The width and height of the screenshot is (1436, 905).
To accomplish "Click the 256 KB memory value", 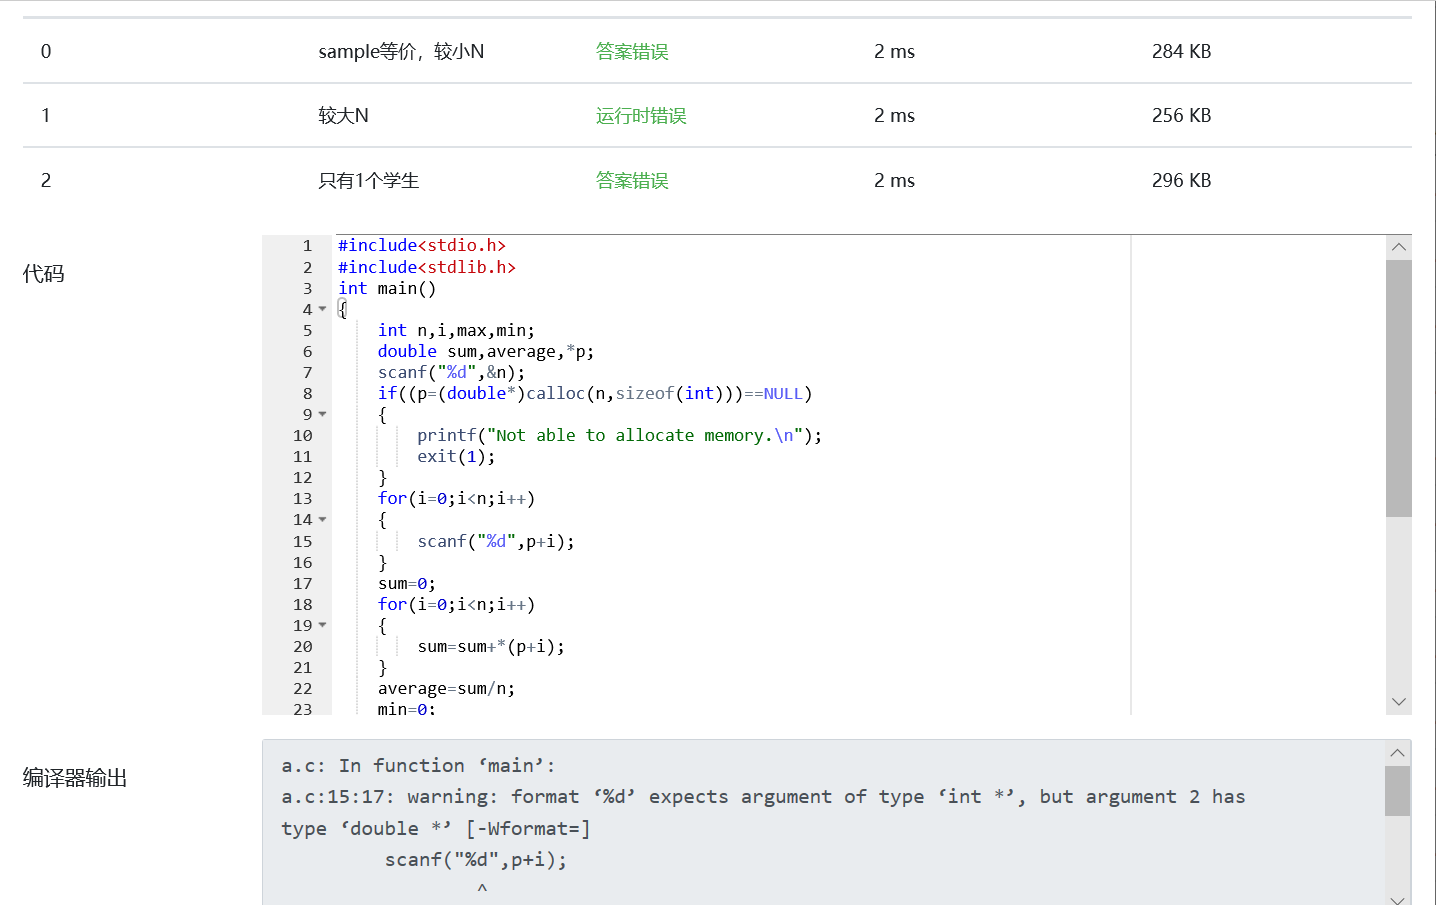I will pos(1181,116).
